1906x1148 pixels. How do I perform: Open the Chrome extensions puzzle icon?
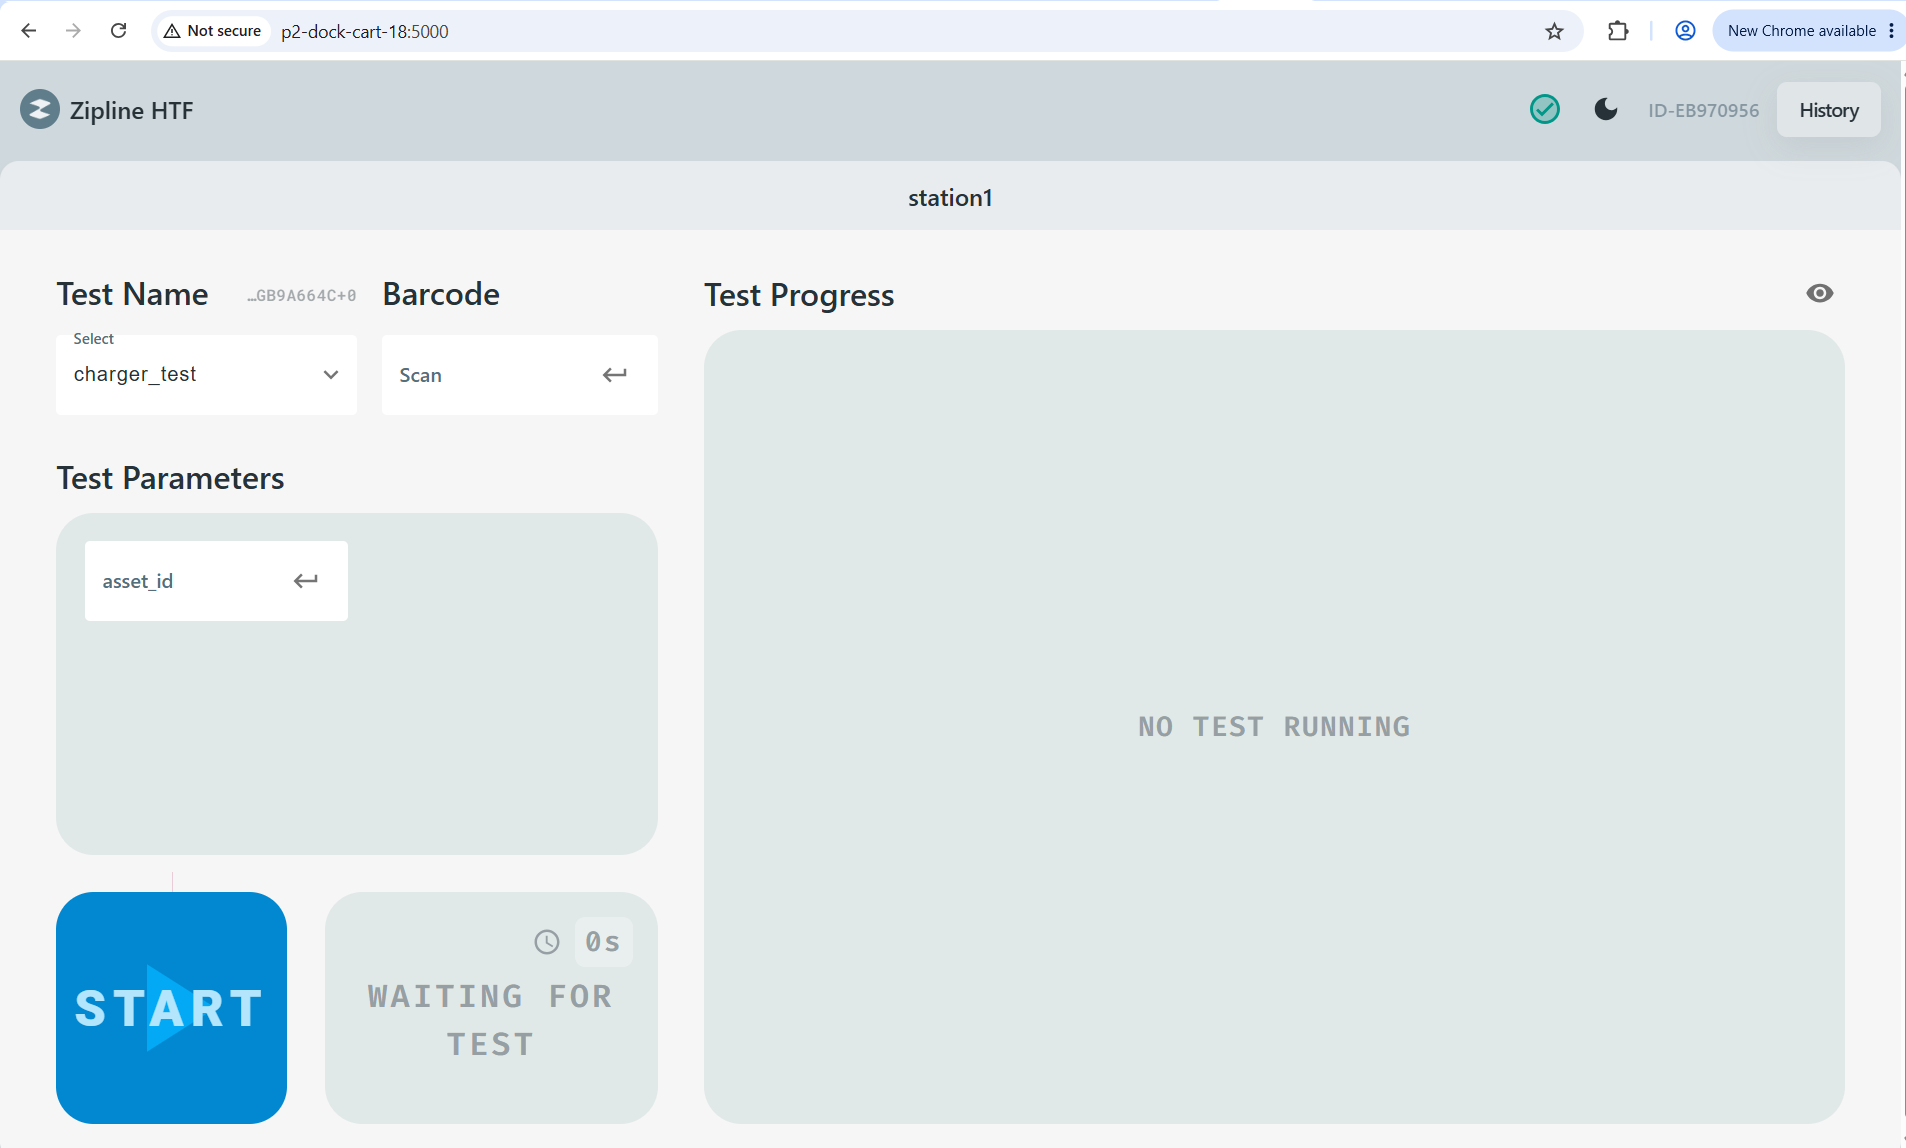(1618, 31)
